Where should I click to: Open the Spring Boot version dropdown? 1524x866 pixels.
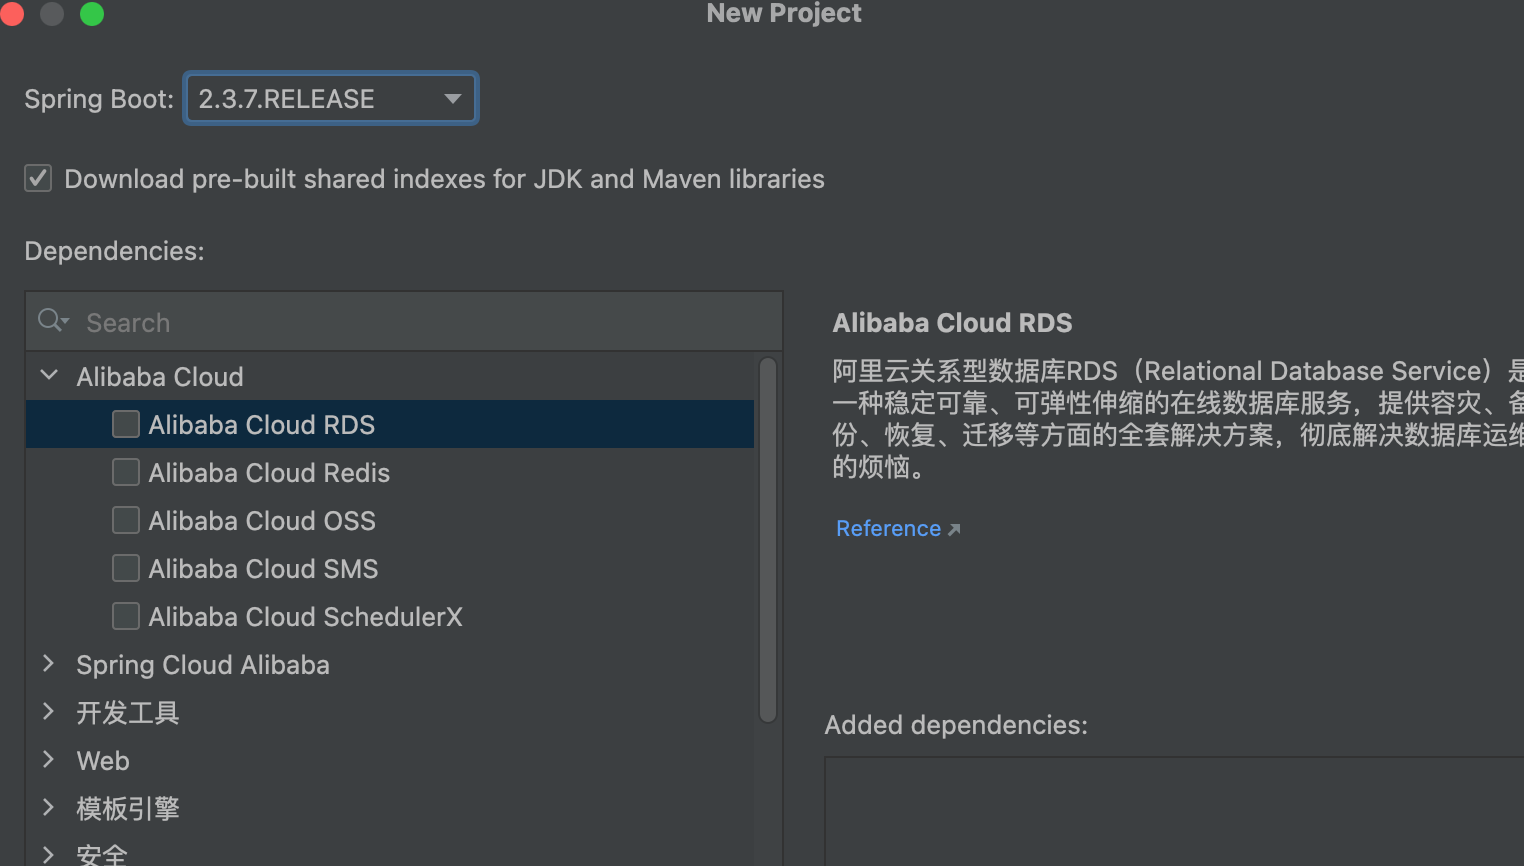click(x=331, y=98)
